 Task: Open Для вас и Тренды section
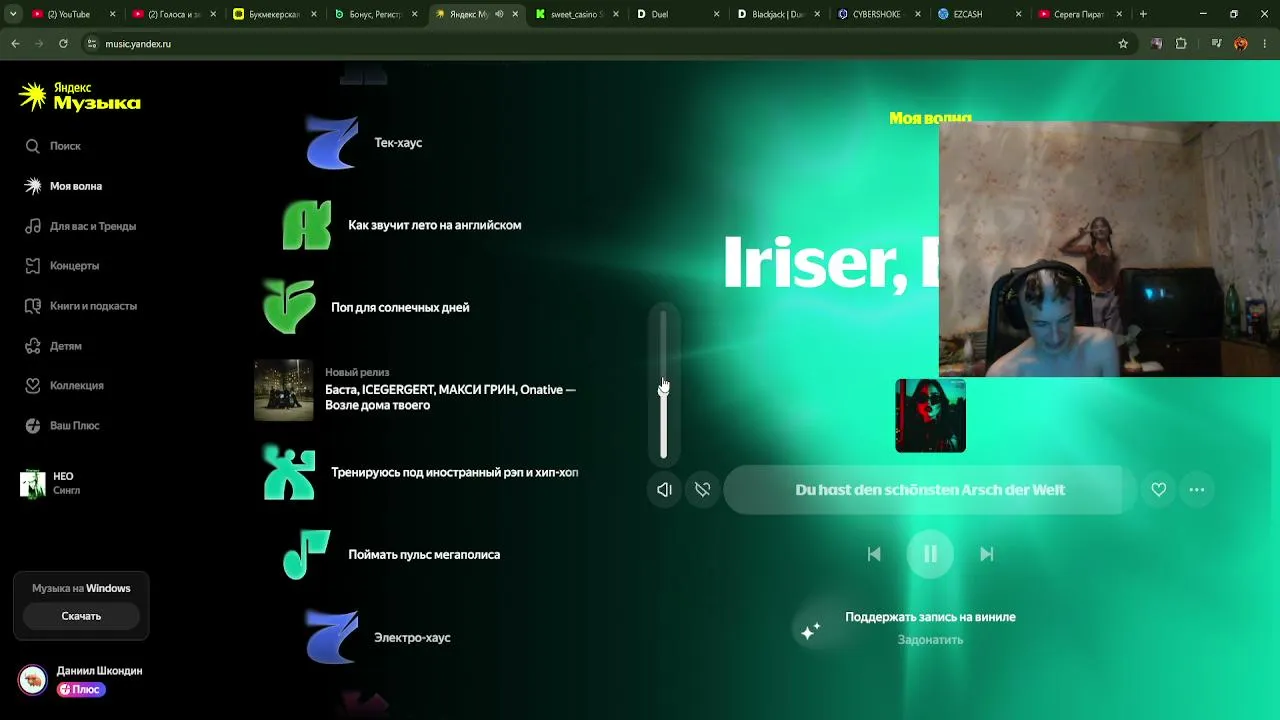[80, 226]
